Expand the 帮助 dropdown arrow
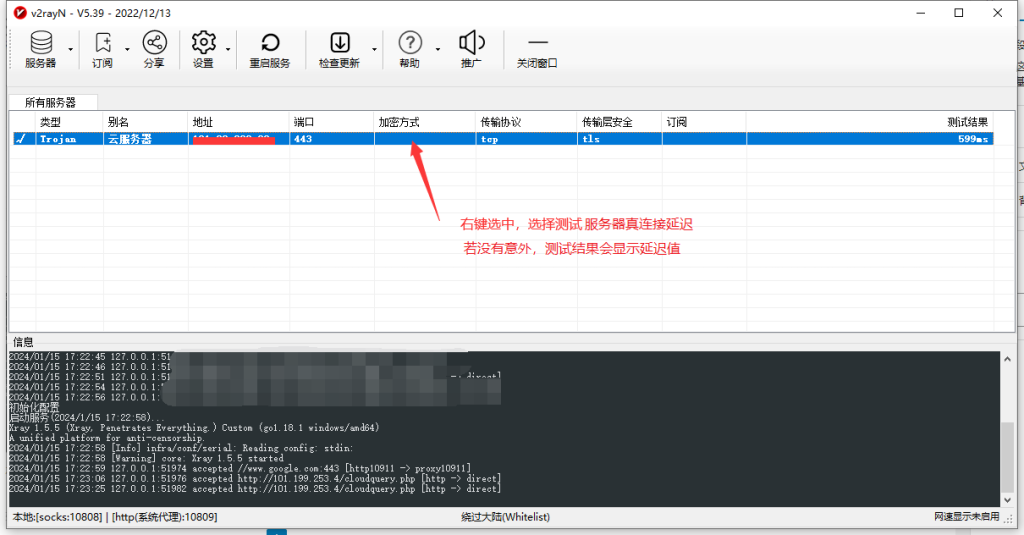The image size is (1024, 535). tap(438, 50)
